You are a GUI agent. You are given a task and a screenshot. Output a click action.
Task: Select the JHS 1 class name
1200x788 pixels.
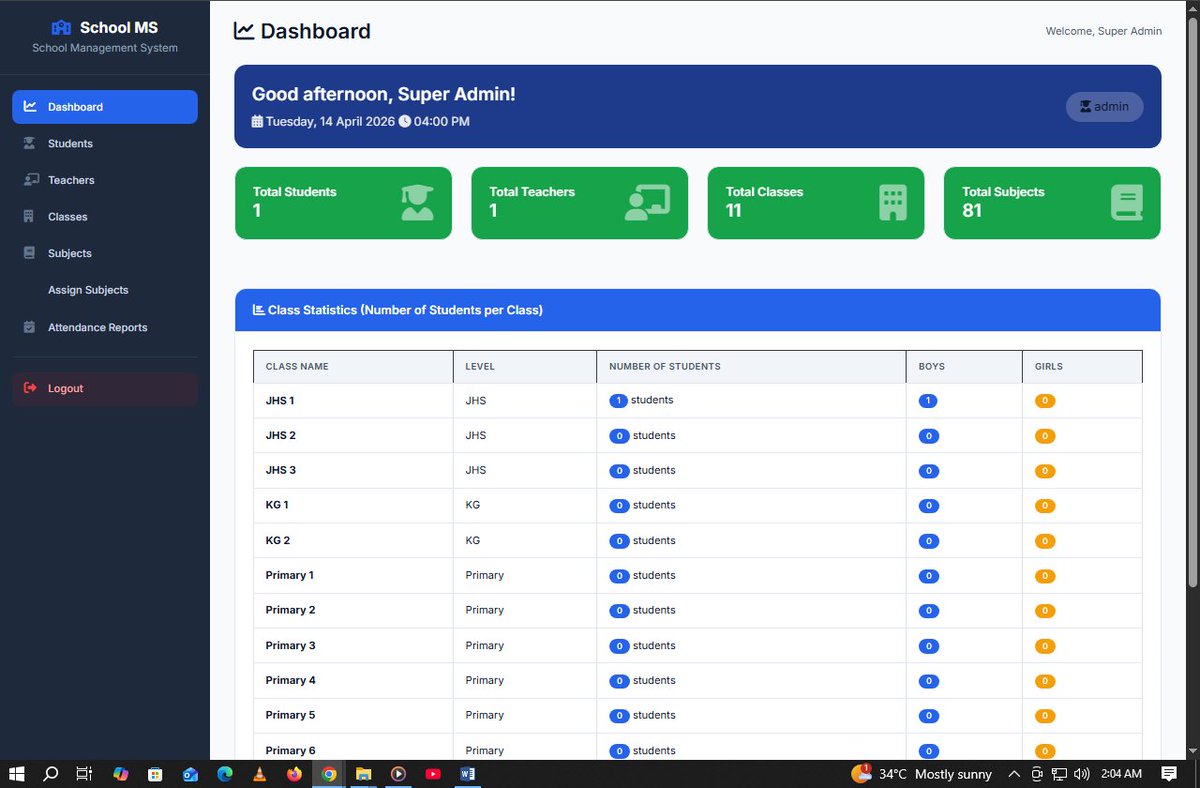point(280,401)
